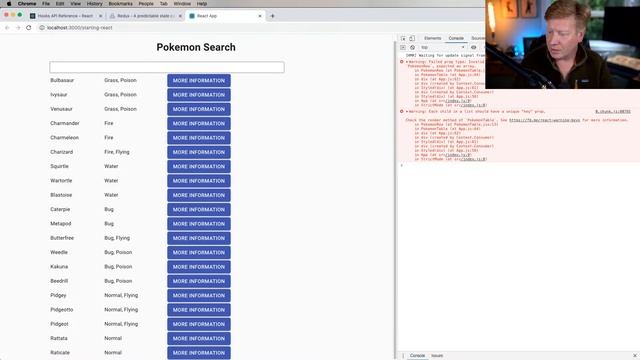Open the History menu

[x=94, y=4]
